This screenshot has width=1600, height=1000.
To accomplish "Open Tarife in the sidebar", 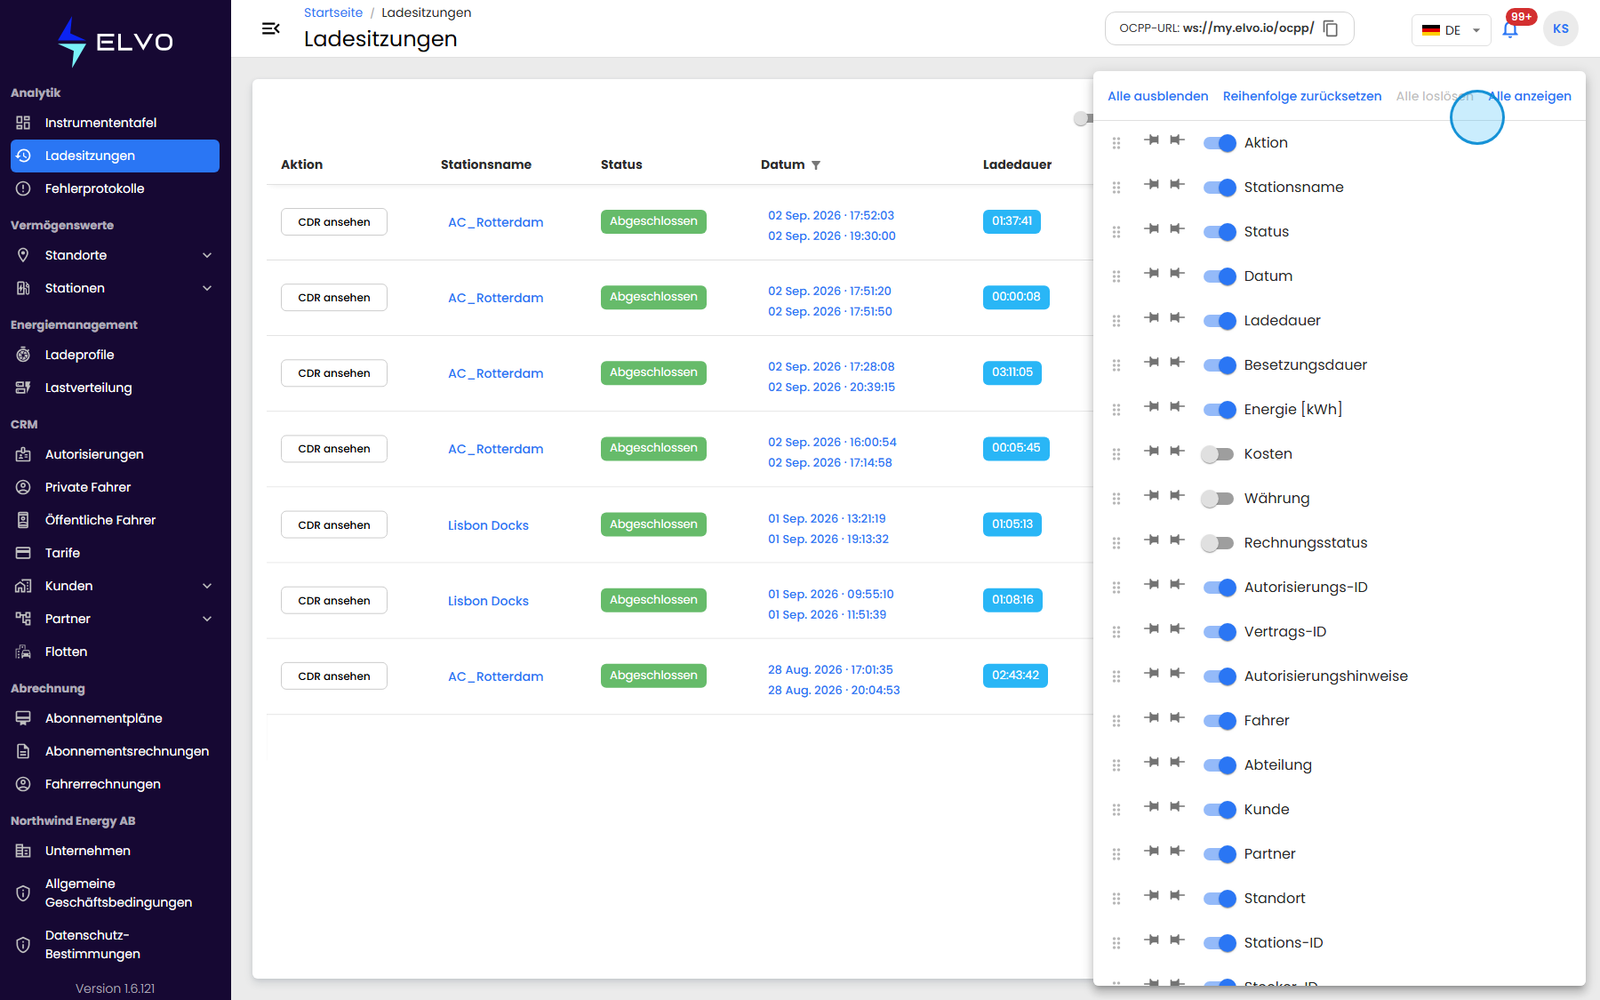I will [115, 553].
